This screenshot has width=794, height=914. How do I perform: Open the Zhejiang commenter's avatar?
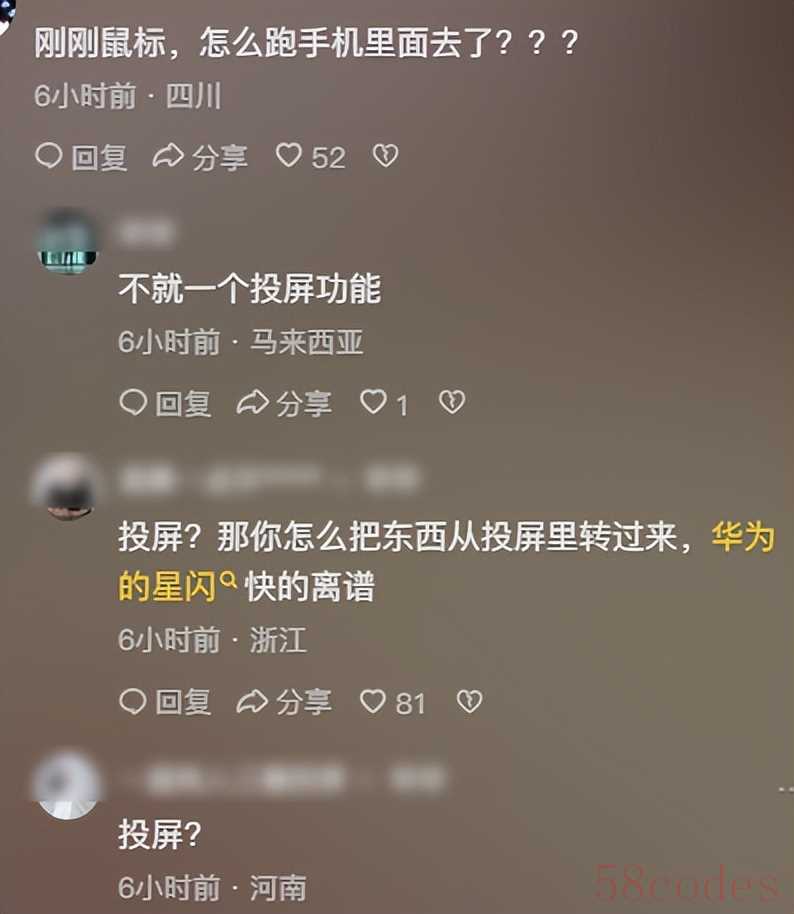point(68,487)
